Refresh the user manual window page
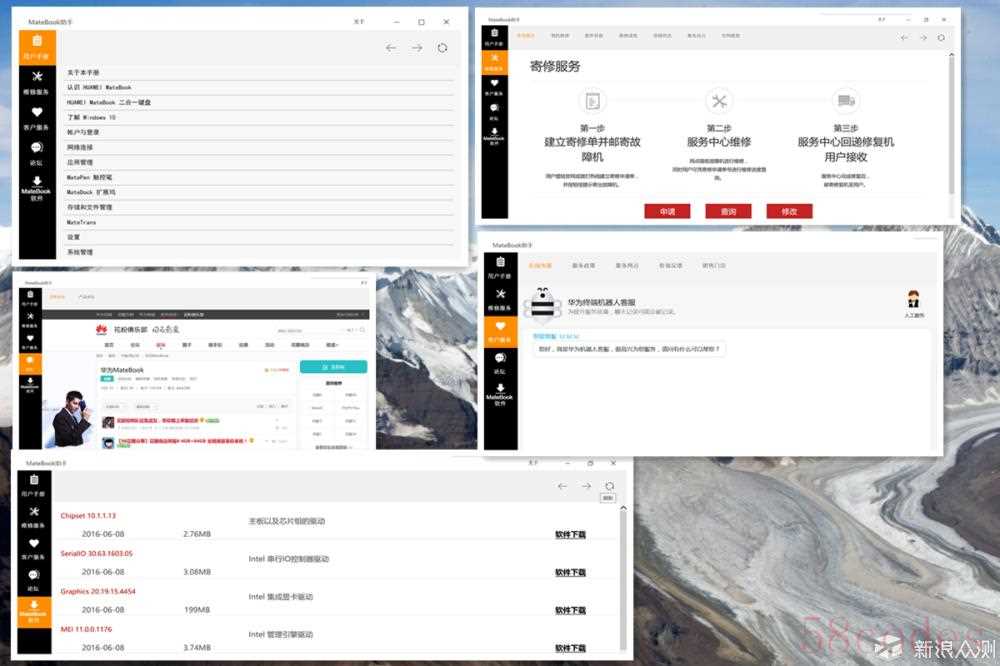This screenshot has height=666, width=1000. click(x=442, y=48)
